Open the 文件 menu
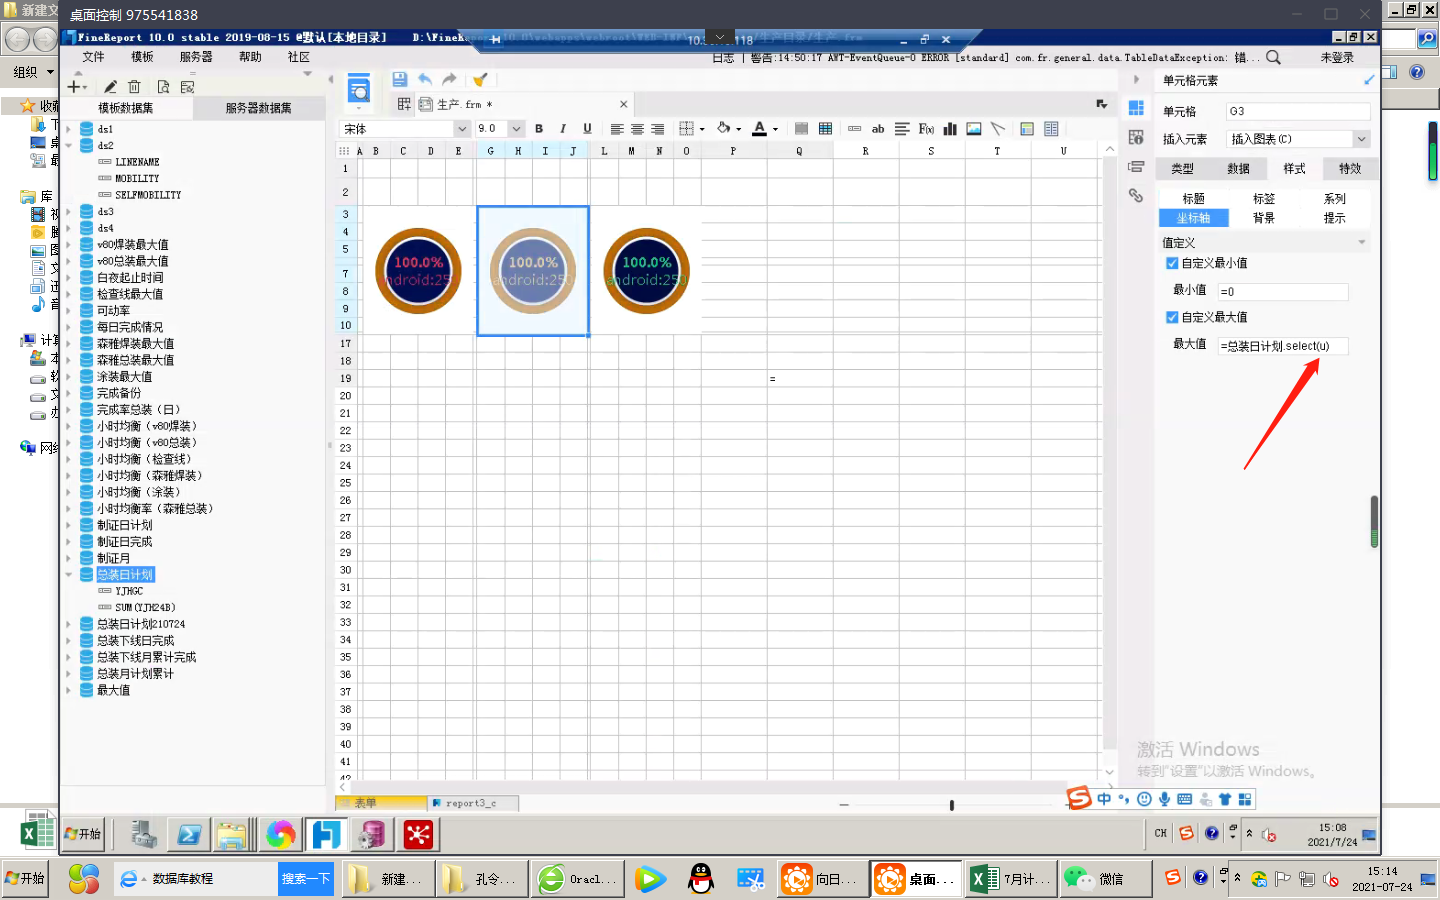 (x=93, y=57)
